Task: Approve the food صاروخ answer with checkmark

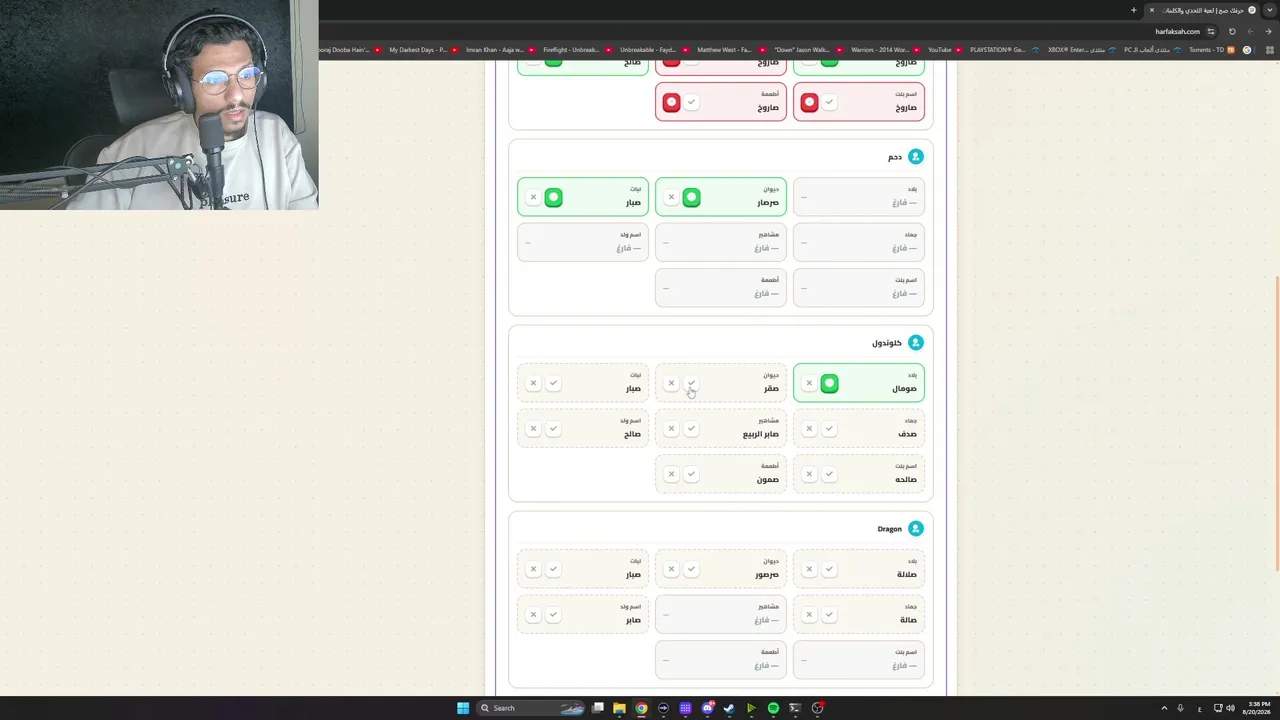Action: click(x=691, y=102)
